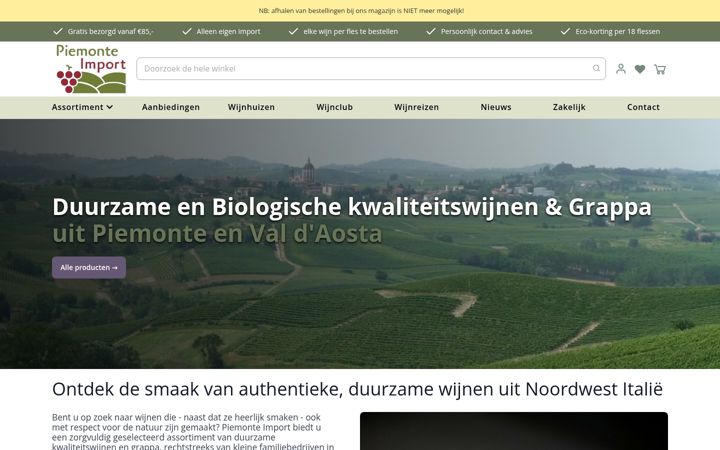Image resolution: width=720 pixels, height=450 pixels.
Task: Open the Piemonte Import logo homepage
Action: point(91,69)
